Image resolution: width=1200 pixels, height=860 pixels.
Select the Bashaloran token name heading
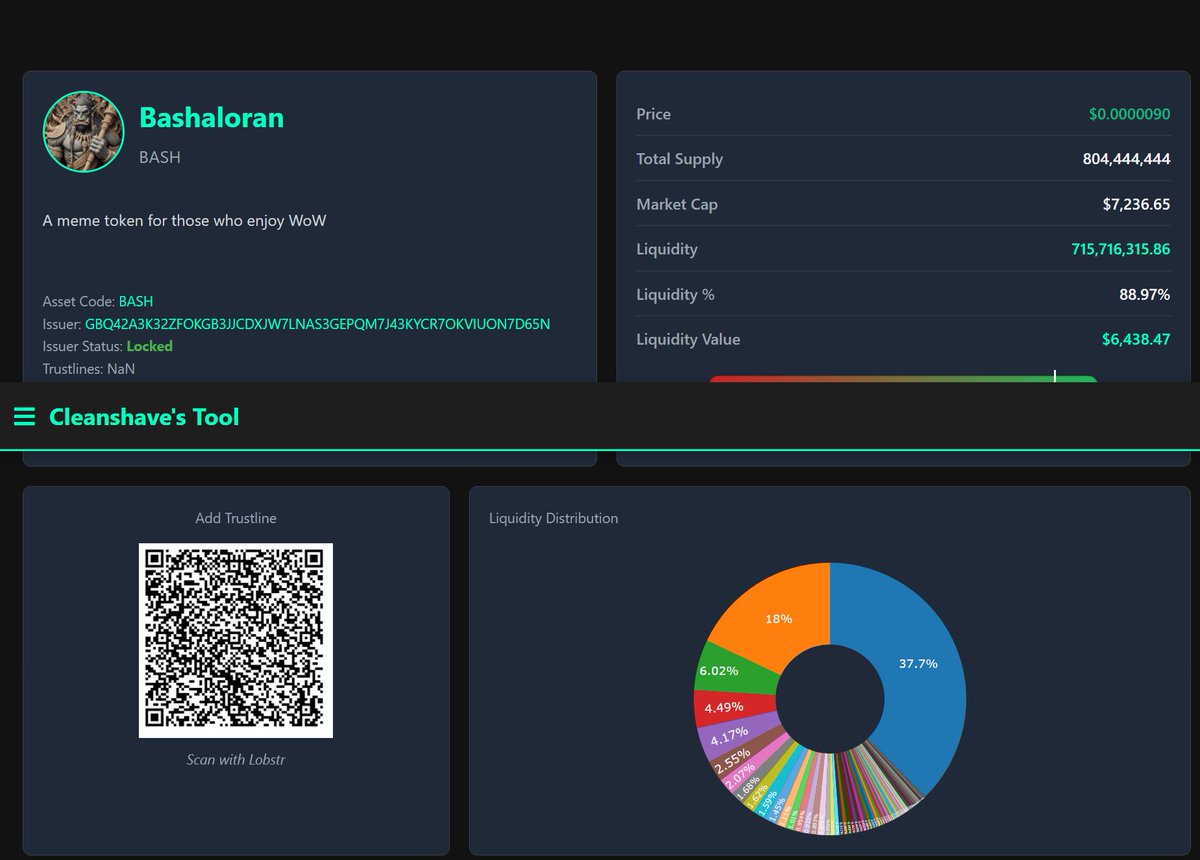click(211, 117)
